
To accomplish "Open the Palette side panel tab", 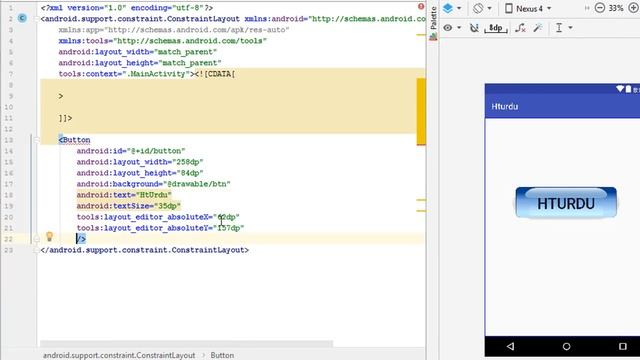I will click(x=433, y=18).
